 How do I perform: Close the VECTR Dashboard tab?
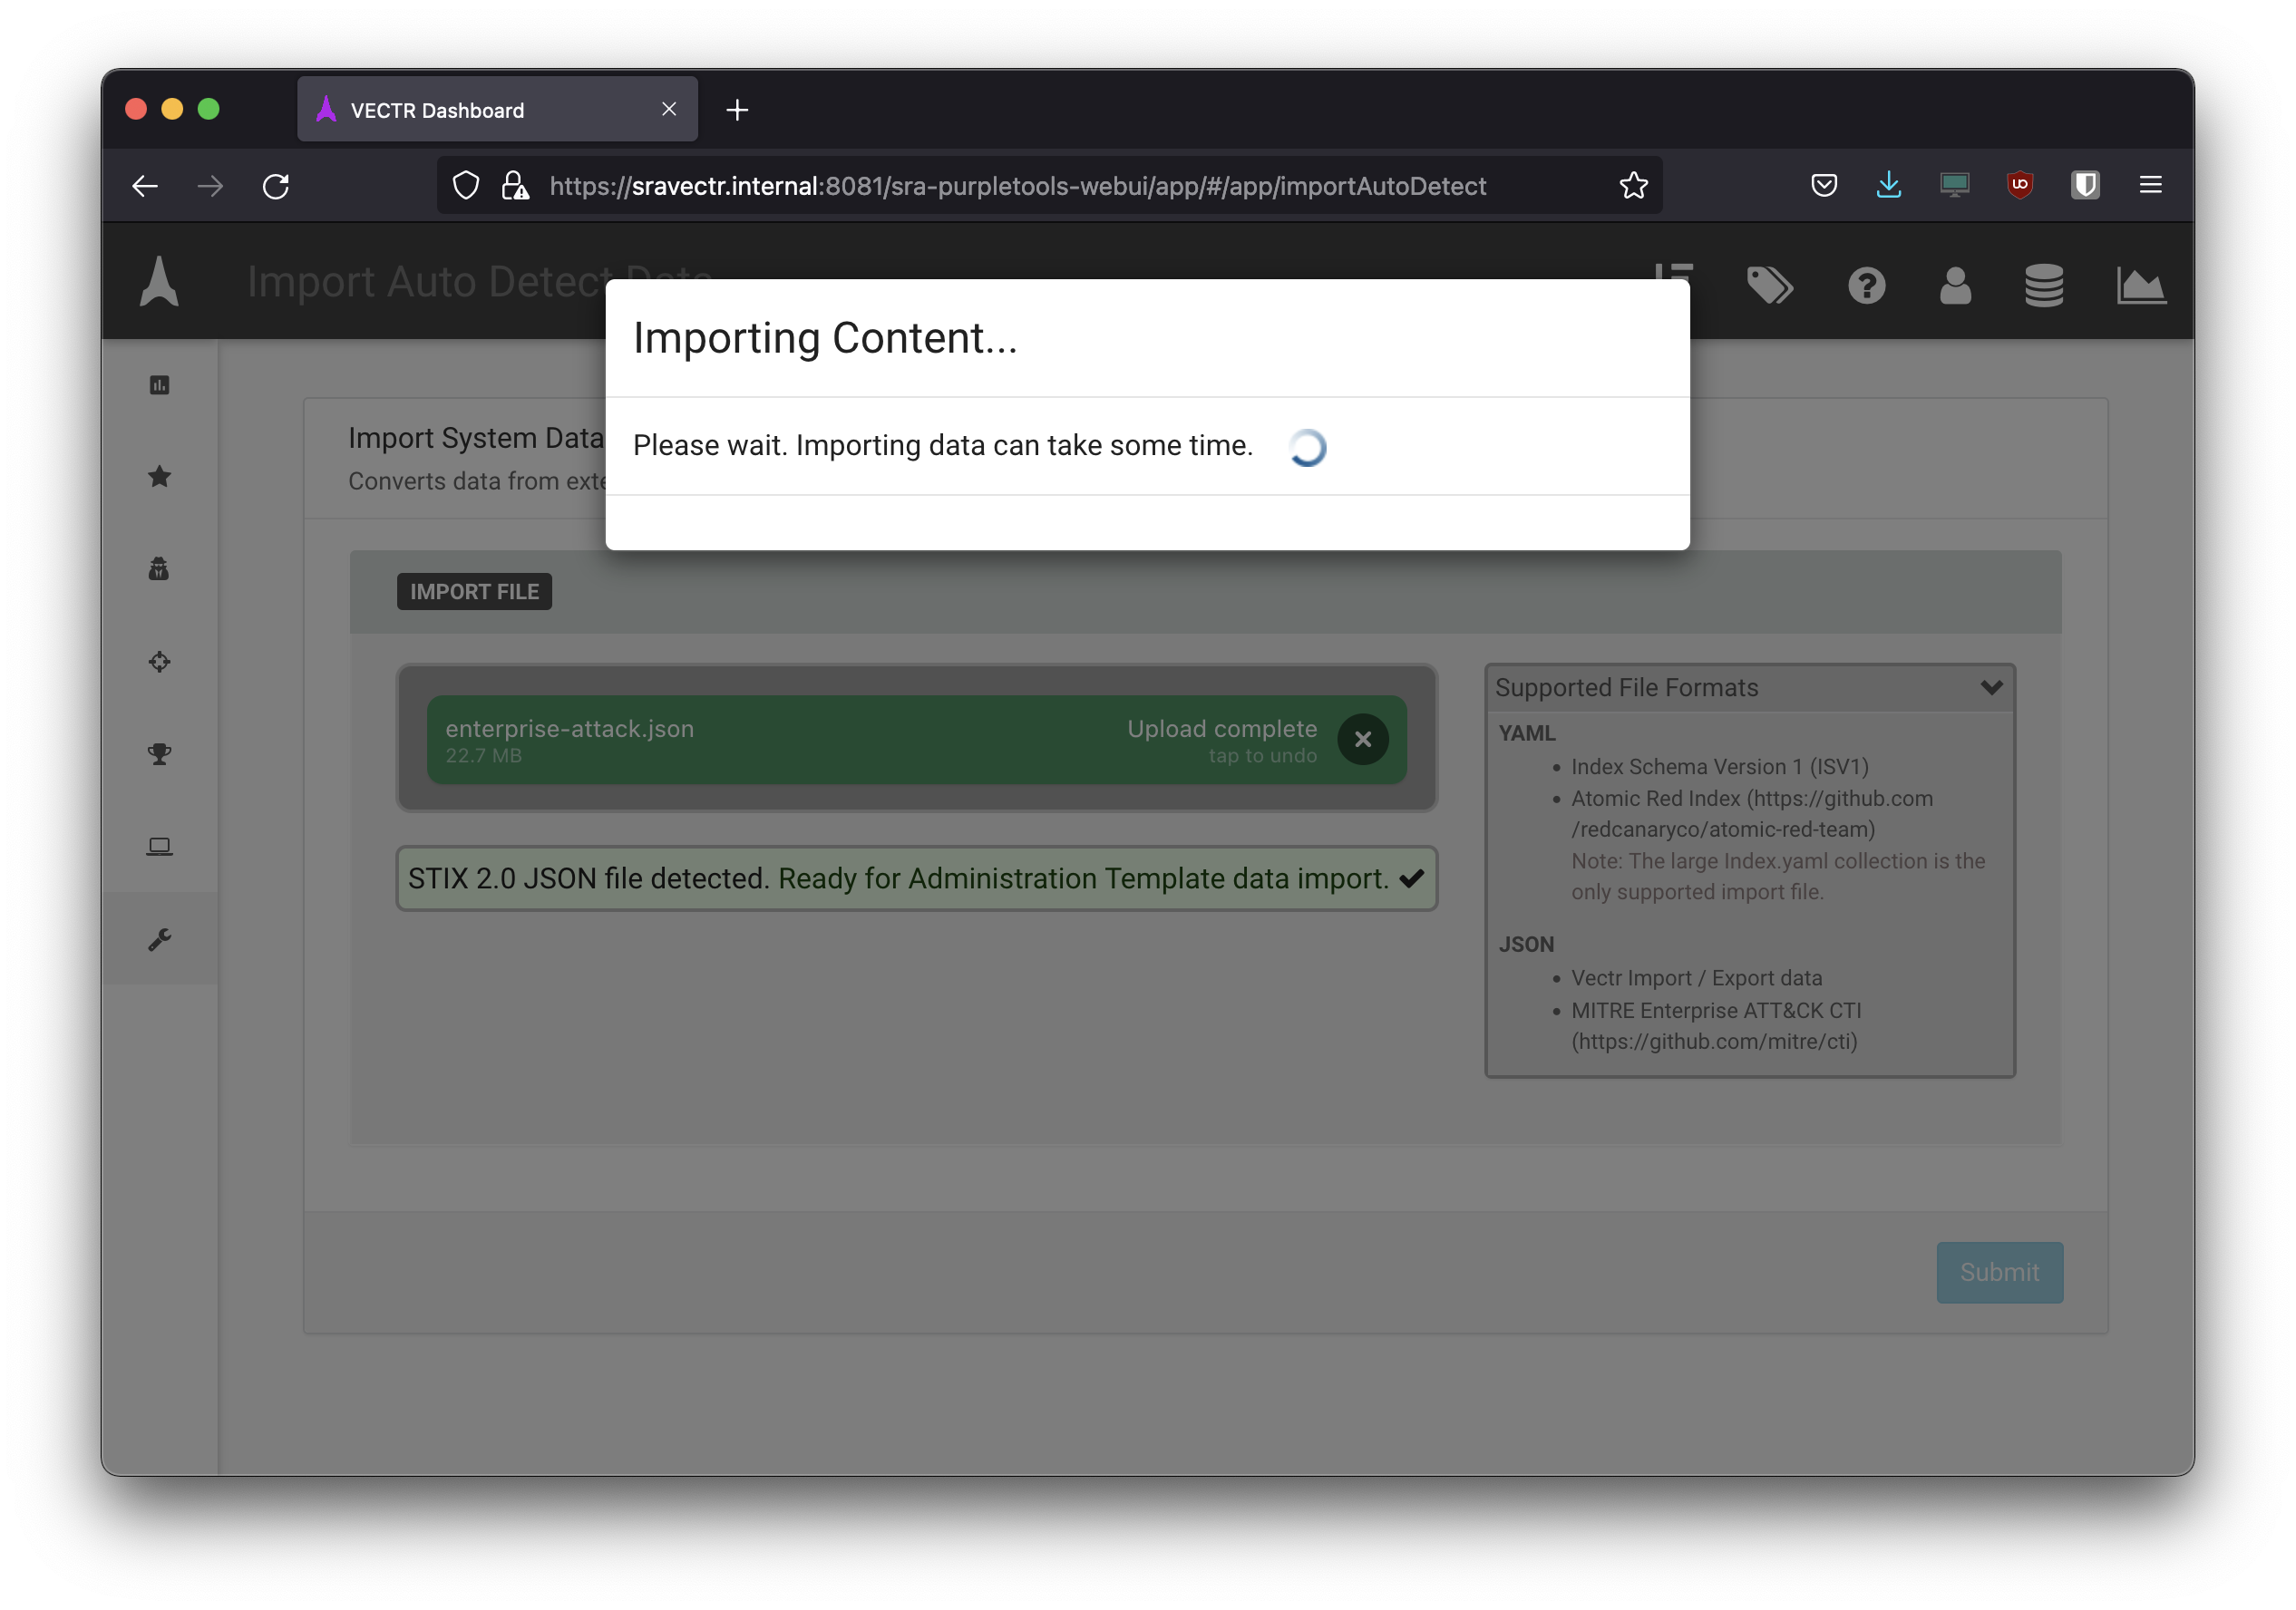669,109
